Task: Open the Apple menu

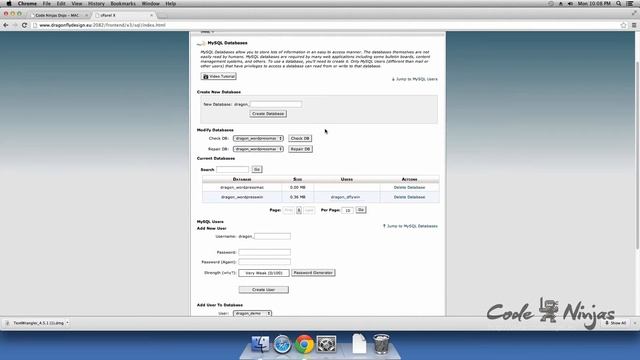Action: [x=9, y=3]
